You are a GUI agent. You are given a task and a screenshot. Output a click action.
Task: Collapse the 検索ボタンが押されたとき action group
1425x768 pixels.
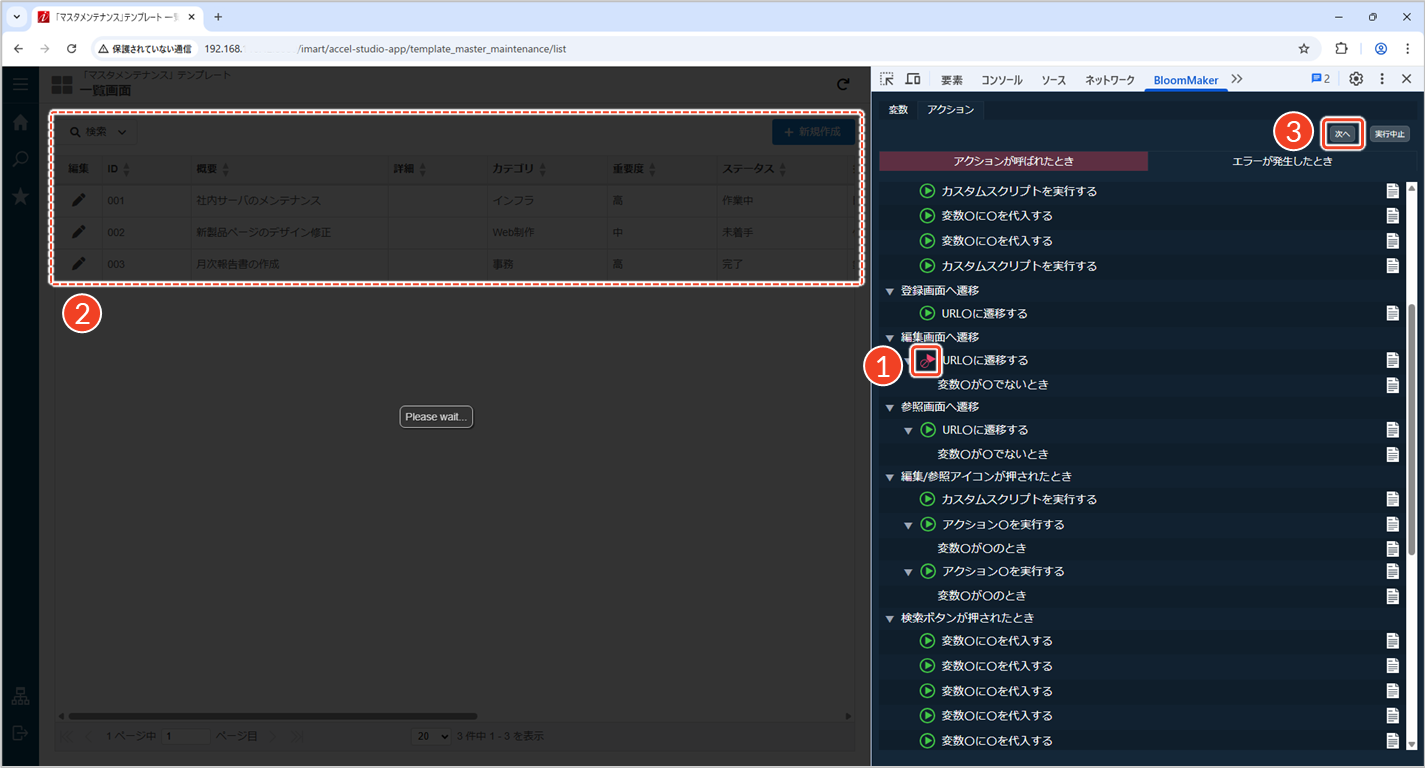point(890,619)
